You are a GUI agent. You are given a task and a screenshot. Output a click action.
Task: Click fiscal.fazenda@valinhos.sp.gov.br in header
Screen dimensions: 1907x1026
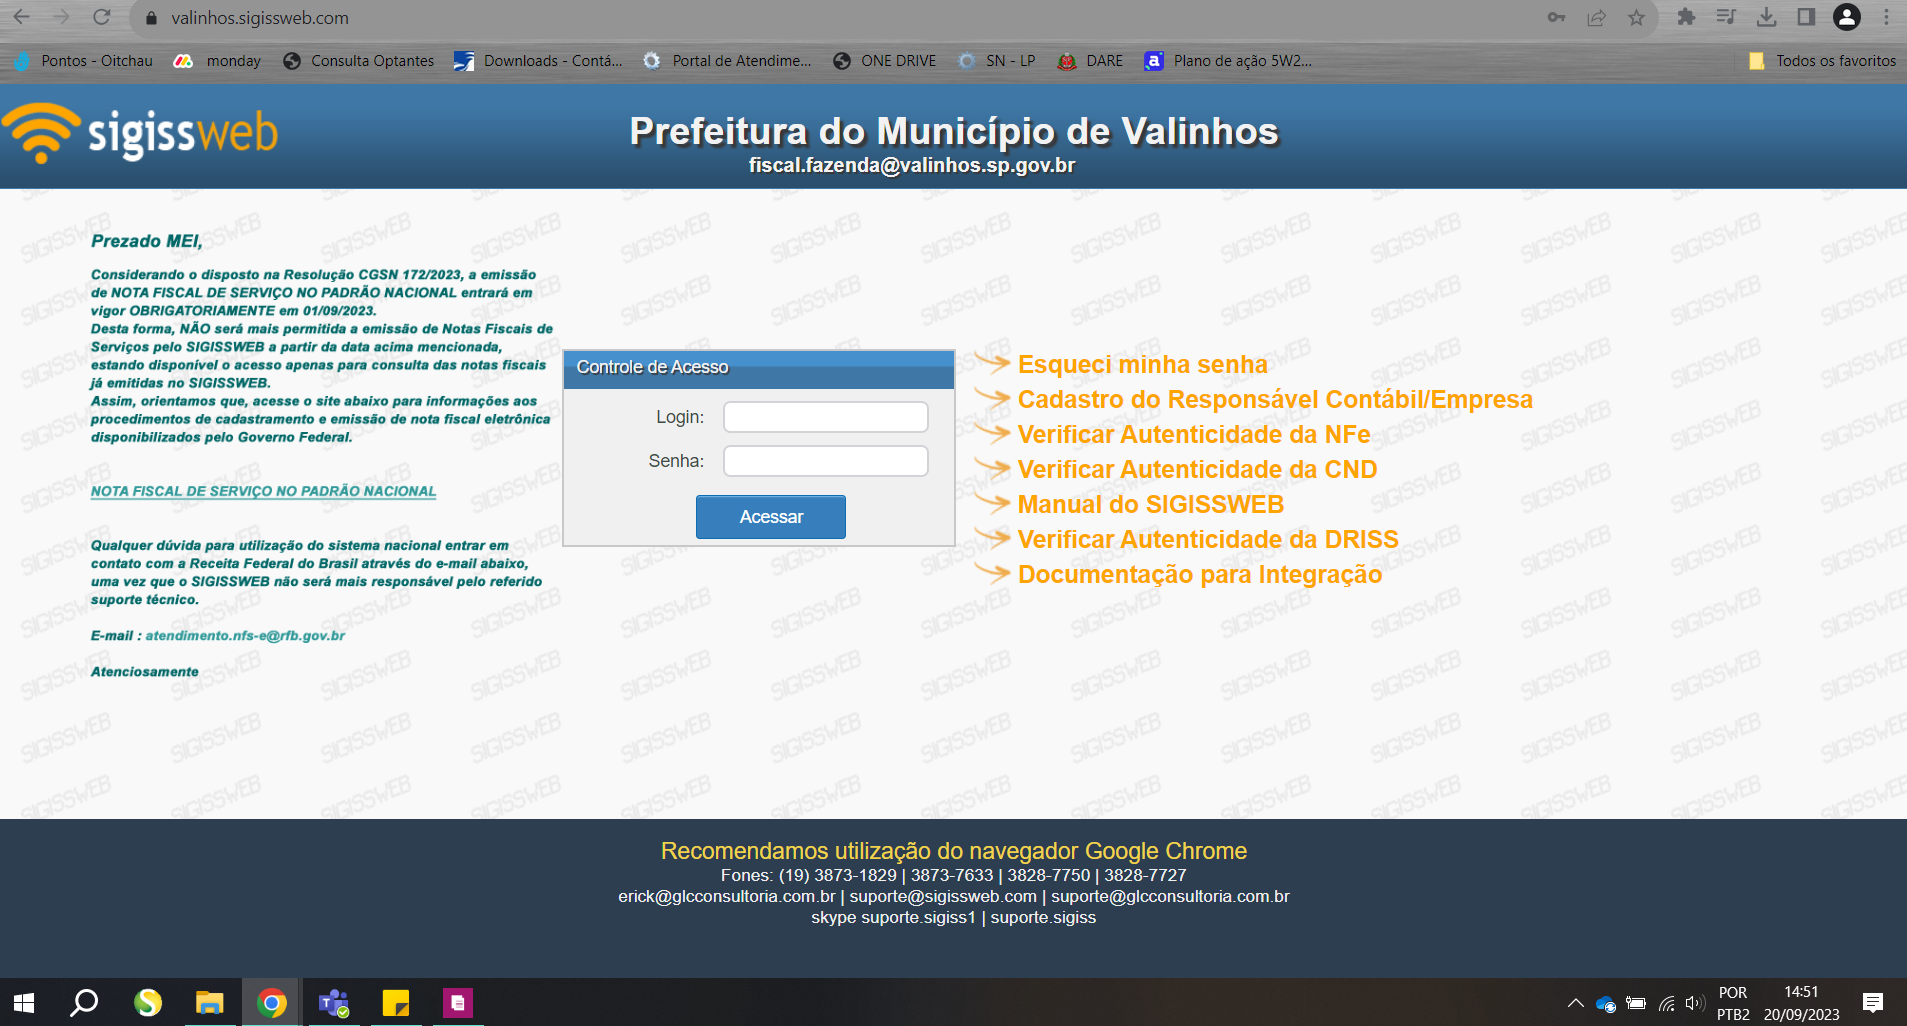[912, 165]
